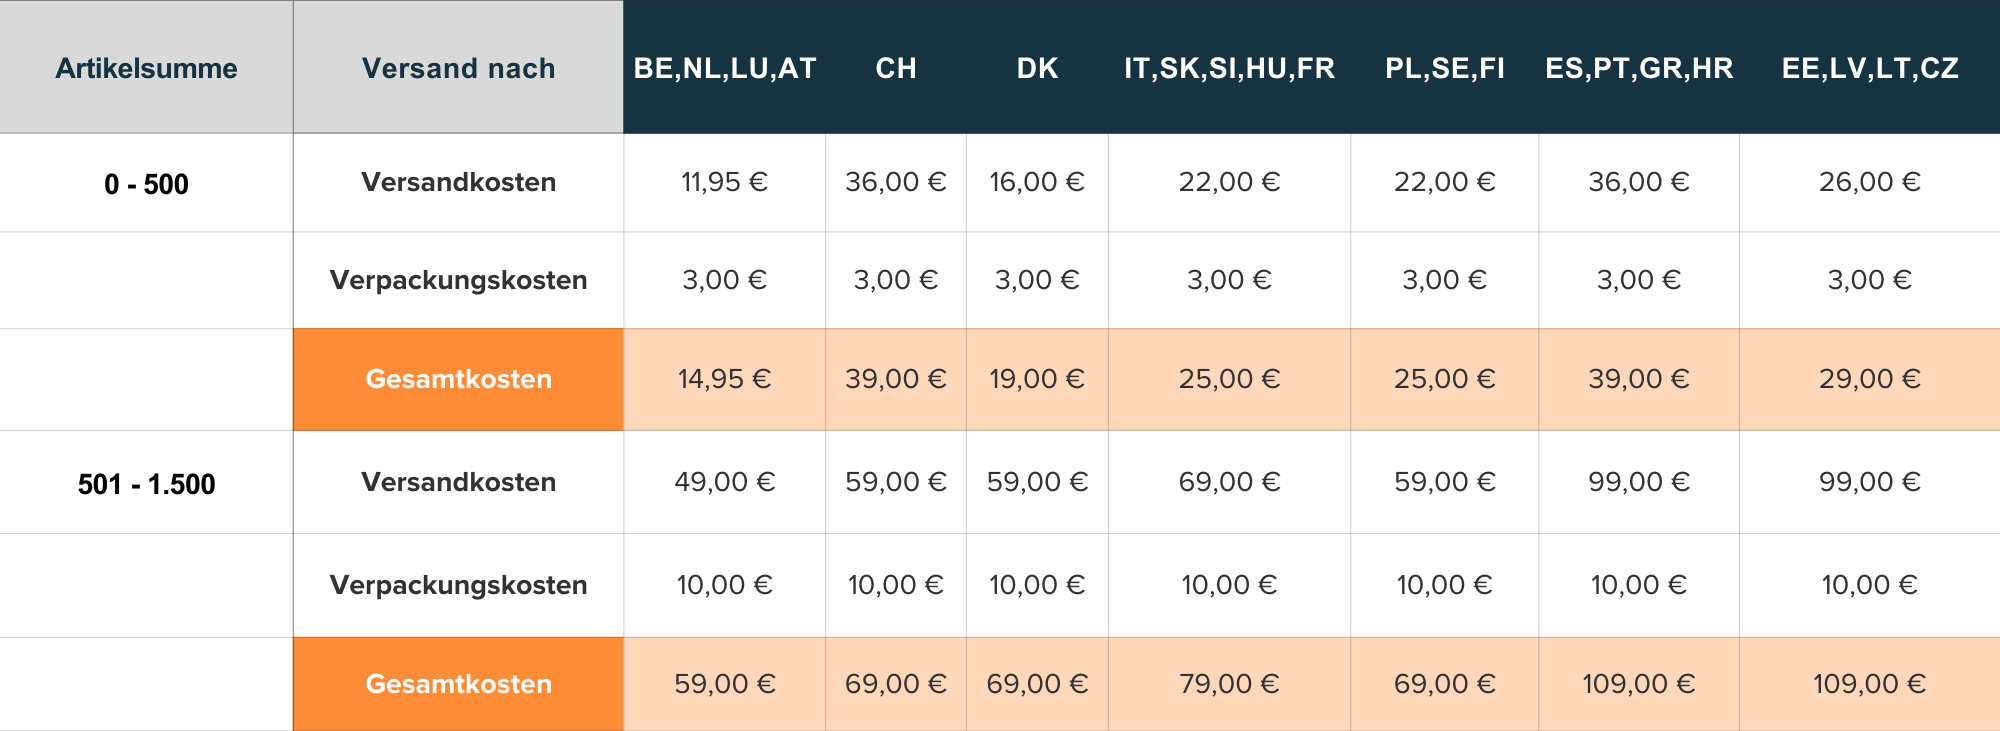Select the 14,95 € total cost cell
This screenshot has width=2000, height=731.
(x=725, y=379)
